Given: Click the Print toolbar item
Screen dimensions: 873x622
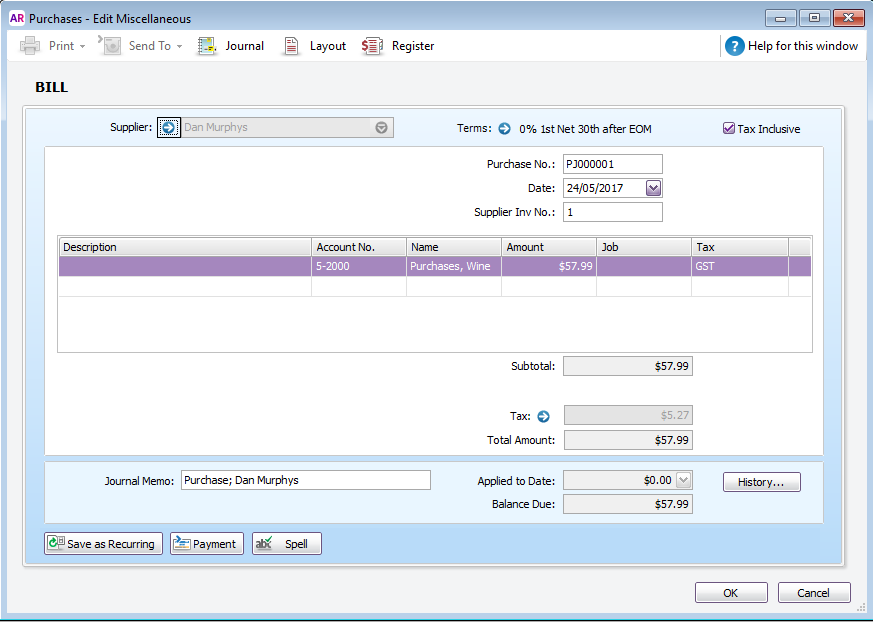Looking at the screenshot, I should [52, 46].
